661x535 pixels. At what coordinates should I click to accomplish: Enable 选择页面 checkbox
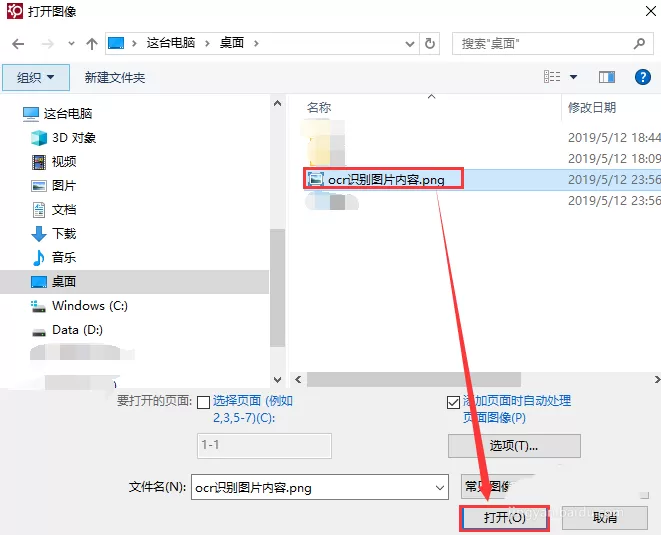pos(203,402)
